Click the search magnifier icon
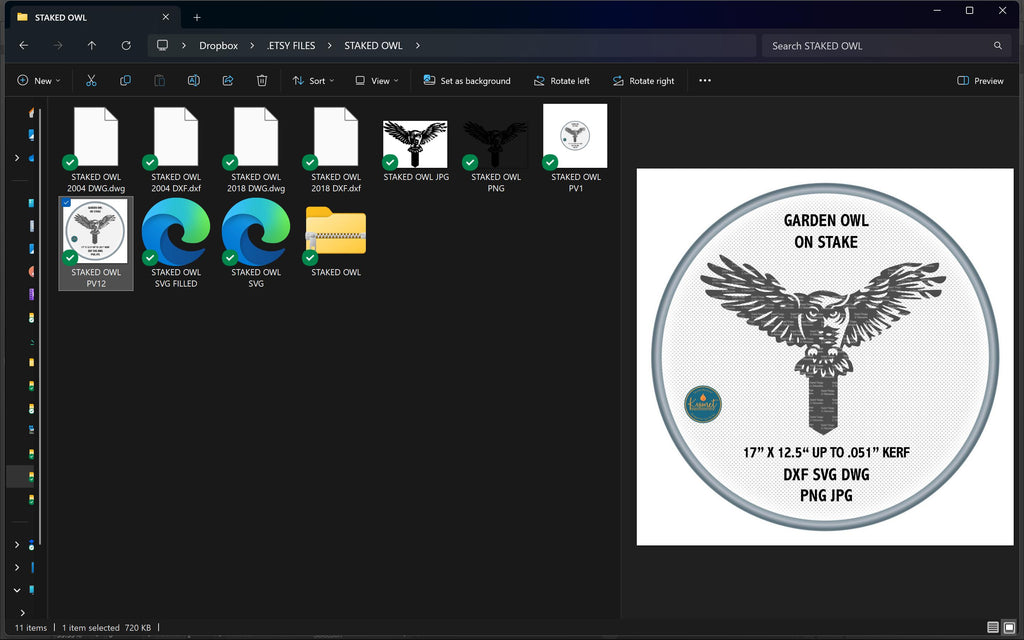1024x640 pixels. tap(998, 46)
